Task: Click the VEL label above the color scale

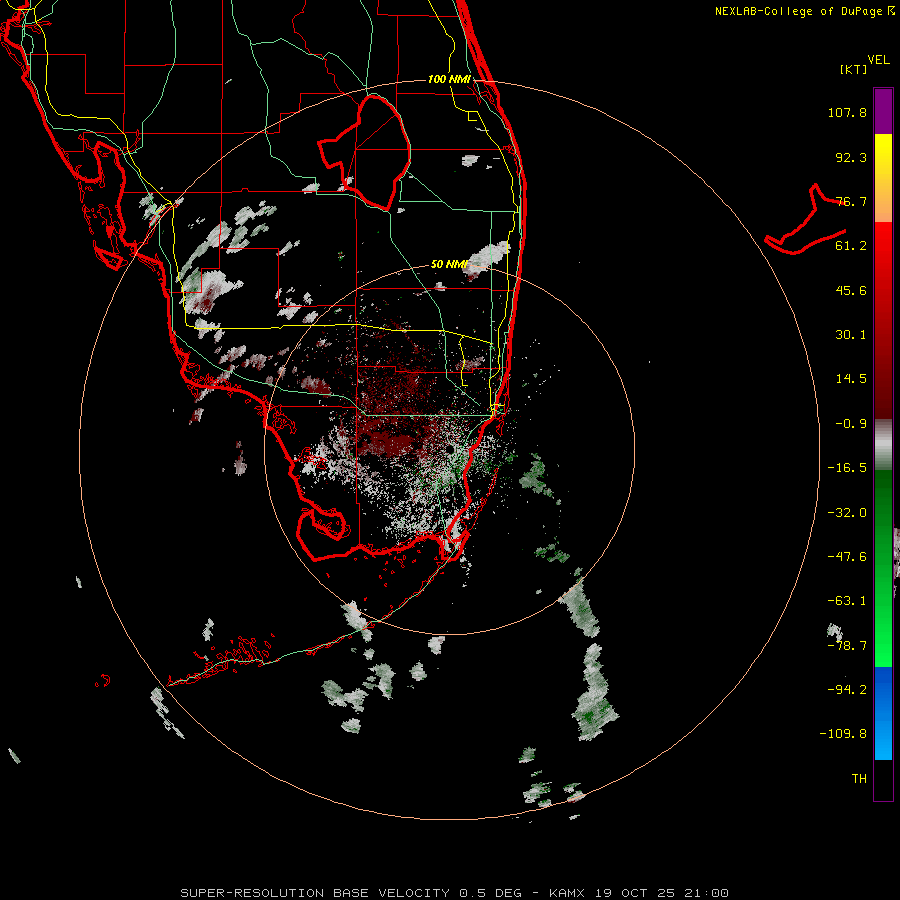Action: click(878, 60)
